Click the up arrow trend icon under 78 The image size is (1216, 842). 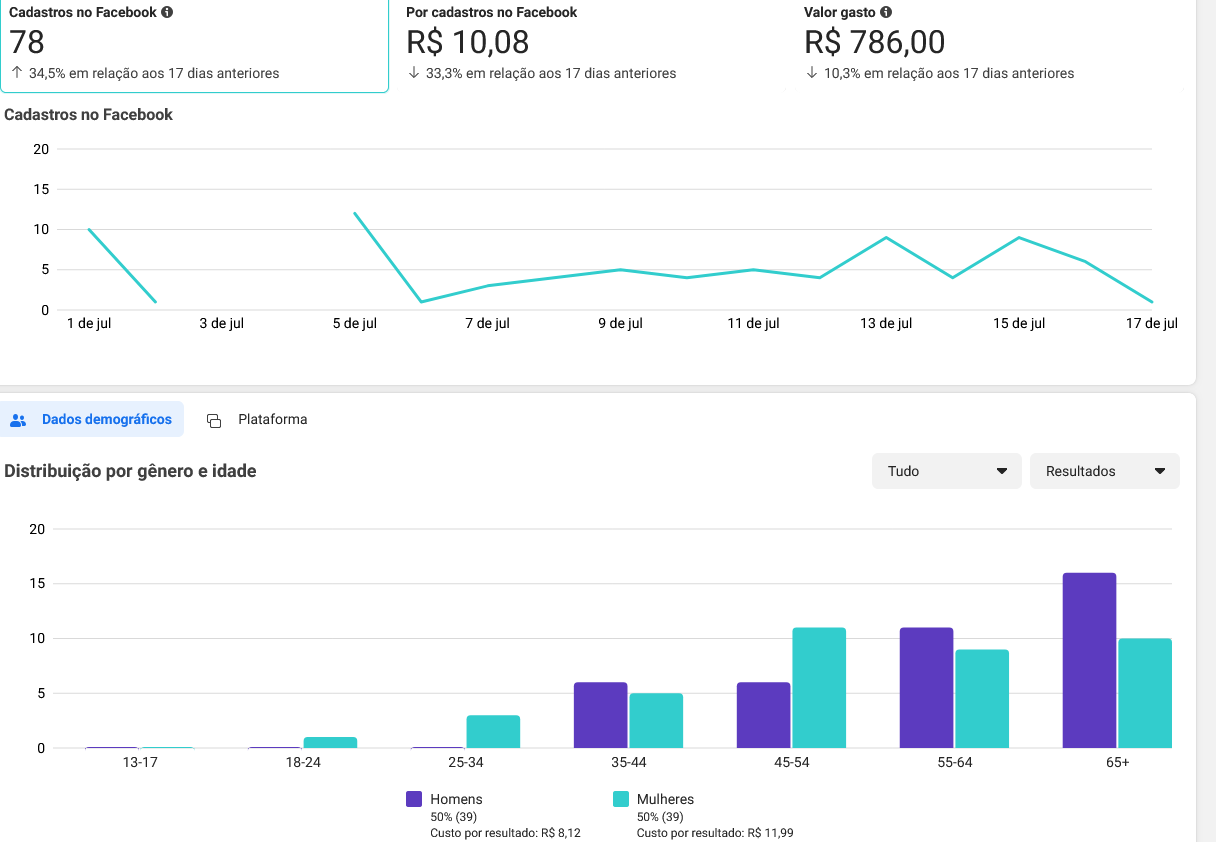17,73
